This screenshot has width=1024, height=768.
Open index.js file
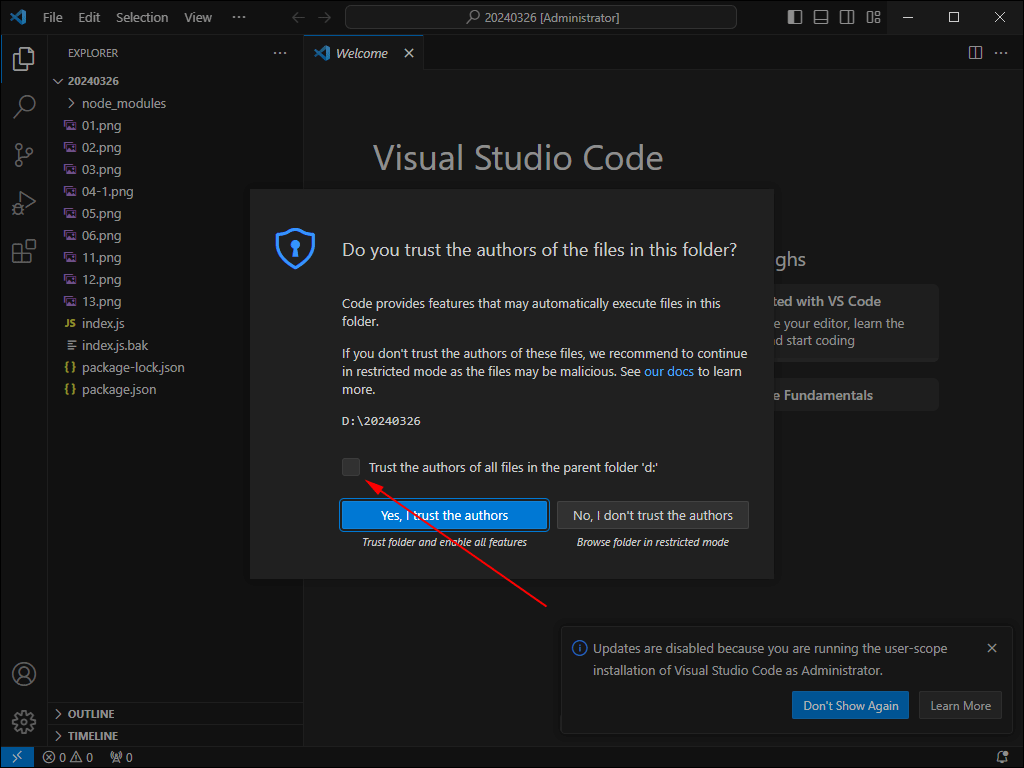point(175,323)
